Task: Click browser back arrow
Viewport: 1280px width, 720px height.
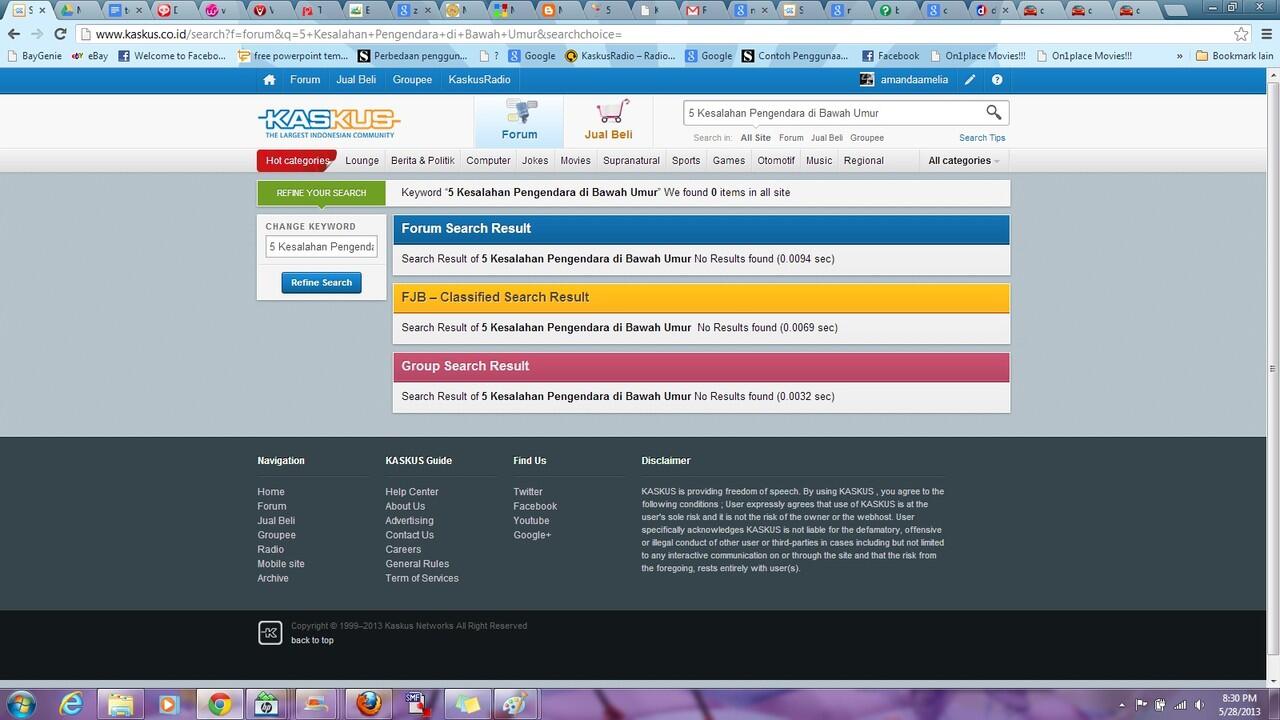Action: [x=14, y=34]
